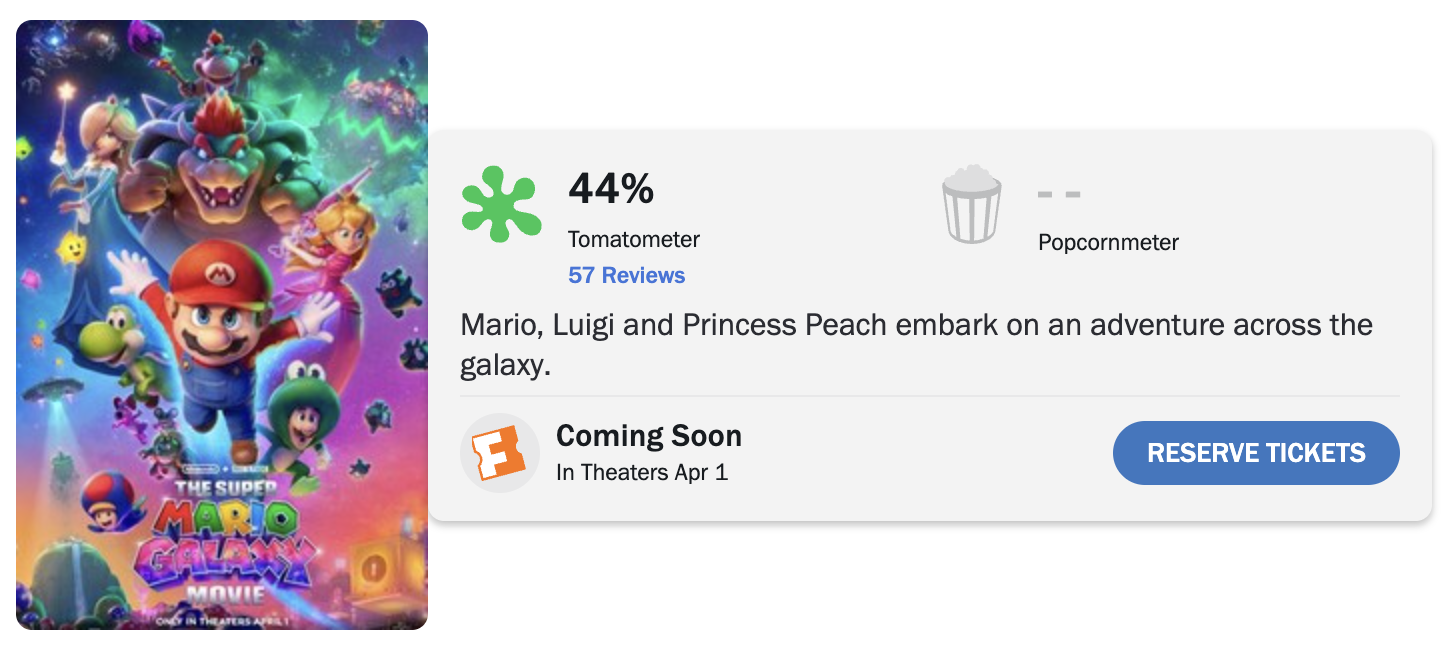Open the 57 Reviews link
This screenshot has width=1448, height=650.
coord(626,275)
